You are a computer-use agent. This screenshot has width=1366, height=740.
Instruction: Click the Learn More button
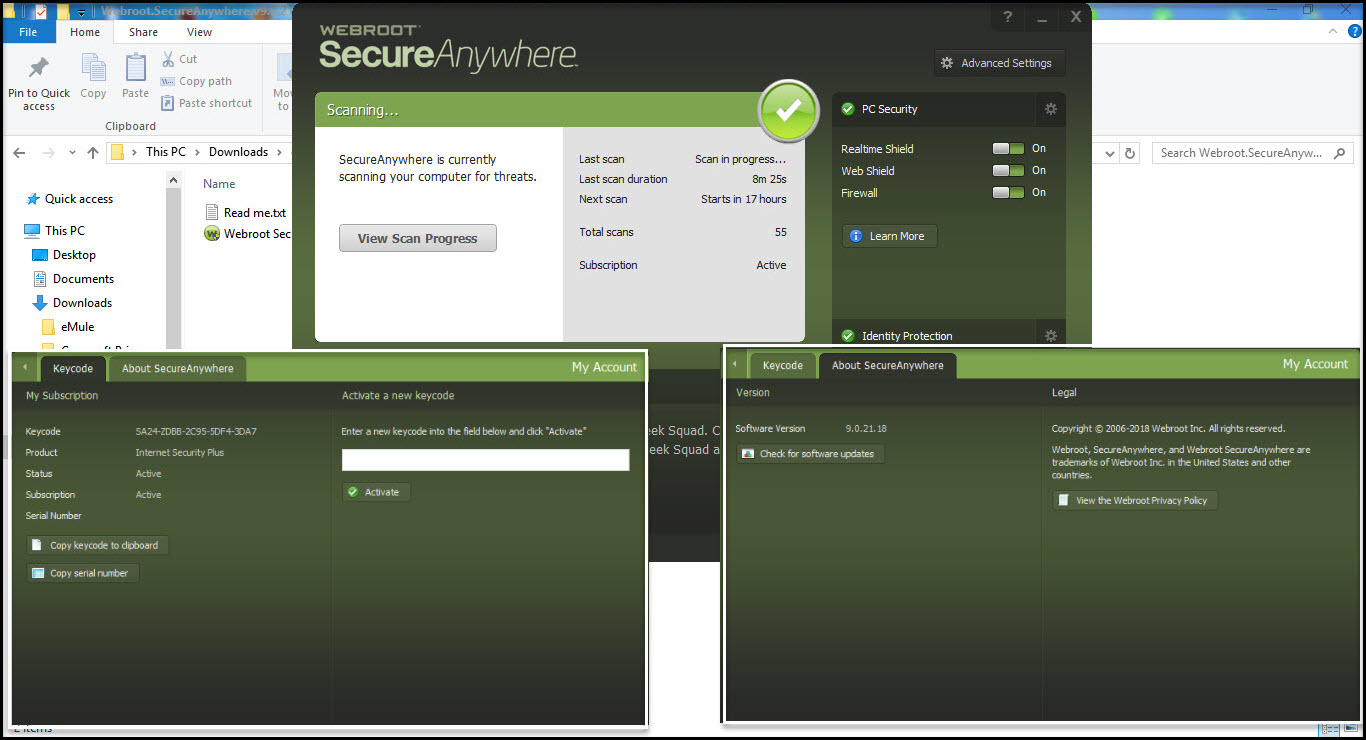[x=889, y=236]
